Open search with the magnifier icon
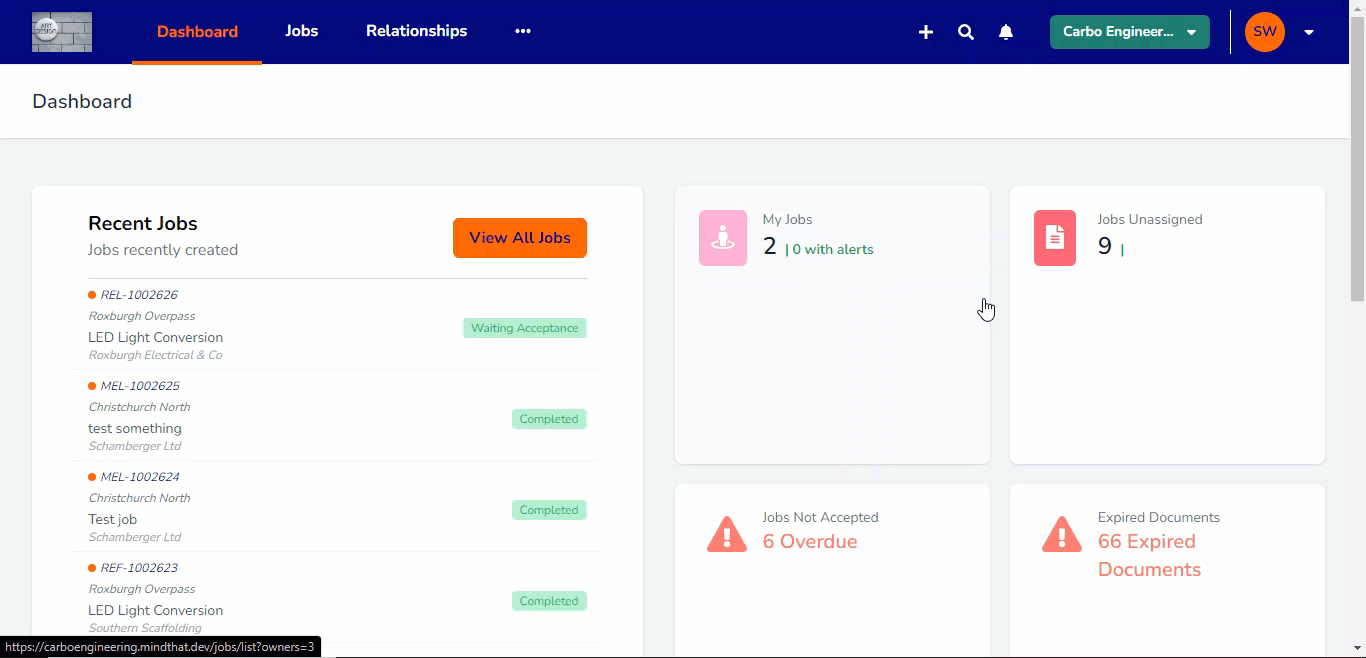The image size is (1366, 658). point(966,32)
